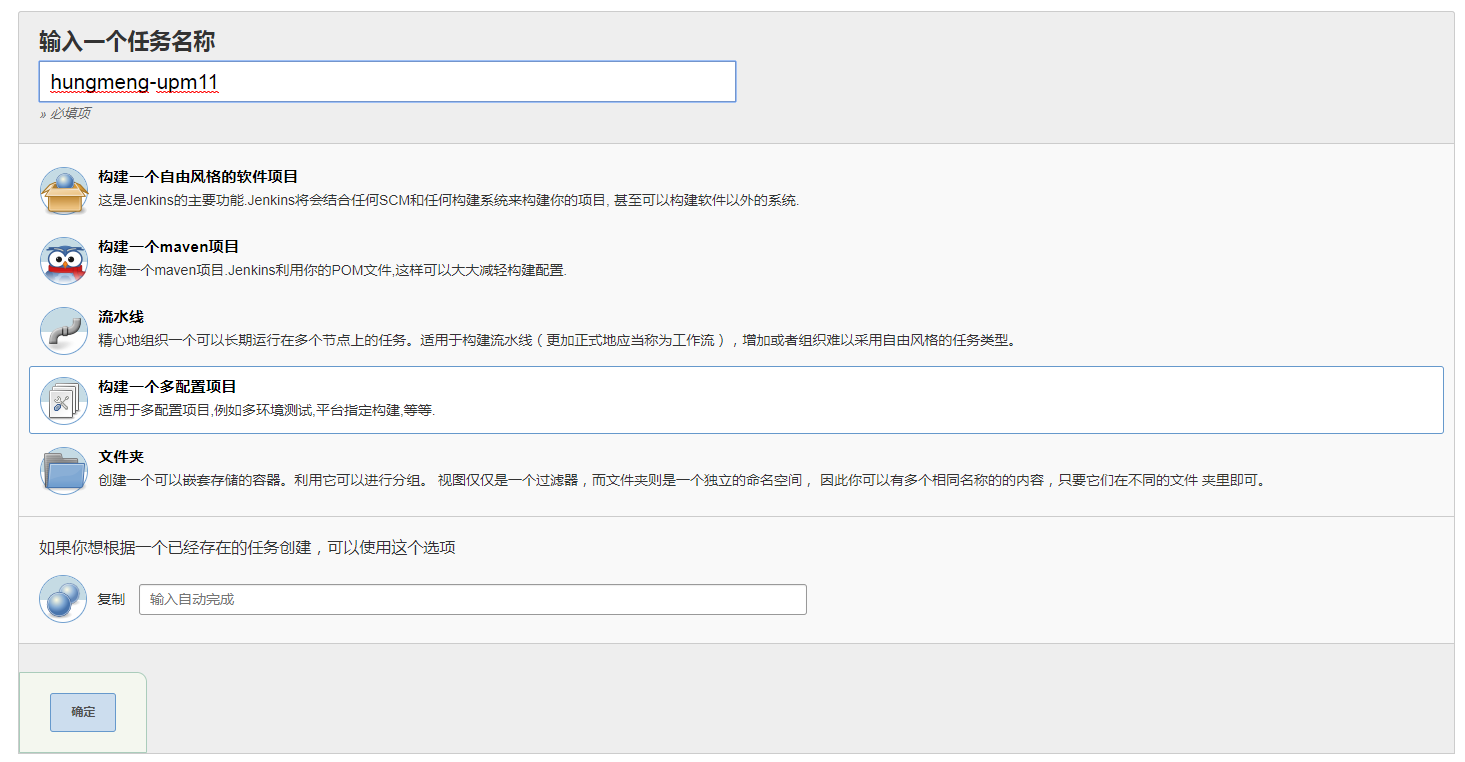Select the folder item icon

64,471
